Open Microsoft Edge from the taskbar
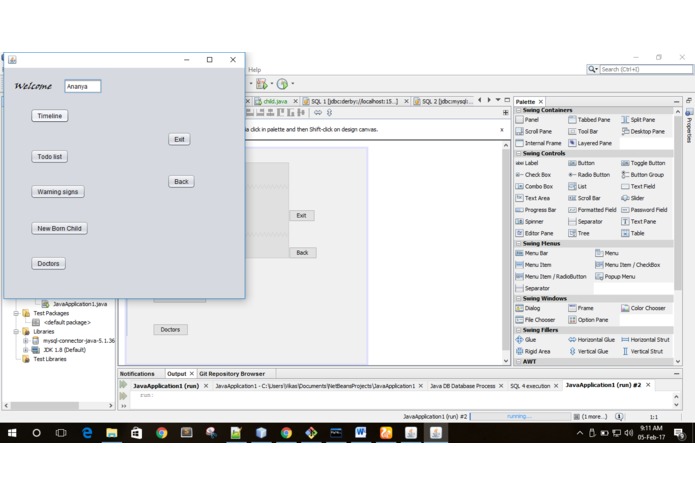This screenshot has width=695, height=494. point(87,433)
